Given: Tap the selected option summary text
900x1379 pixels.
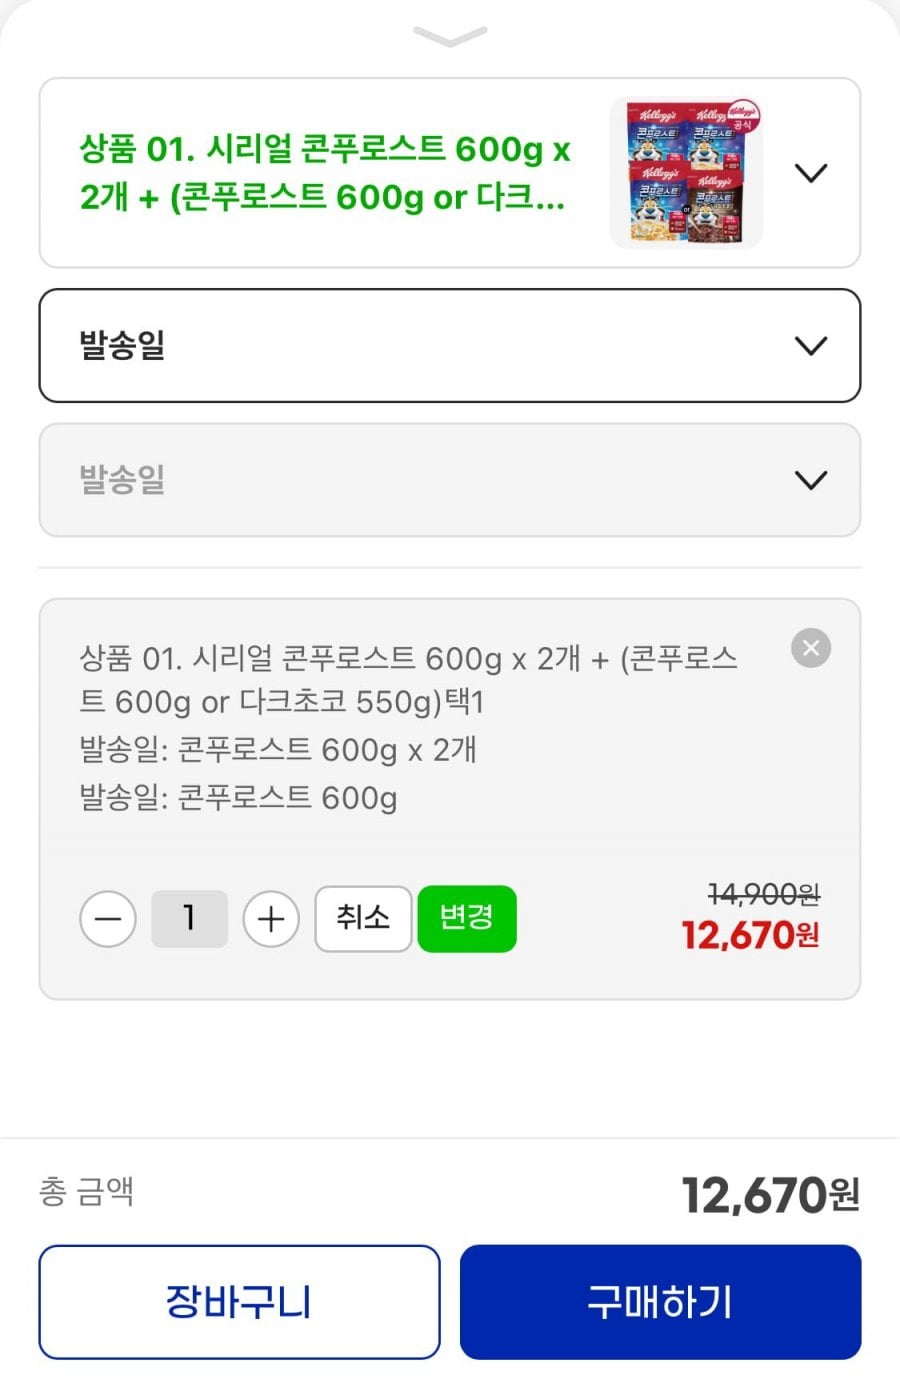Looking at the screenshot, I should click(410, 727).
